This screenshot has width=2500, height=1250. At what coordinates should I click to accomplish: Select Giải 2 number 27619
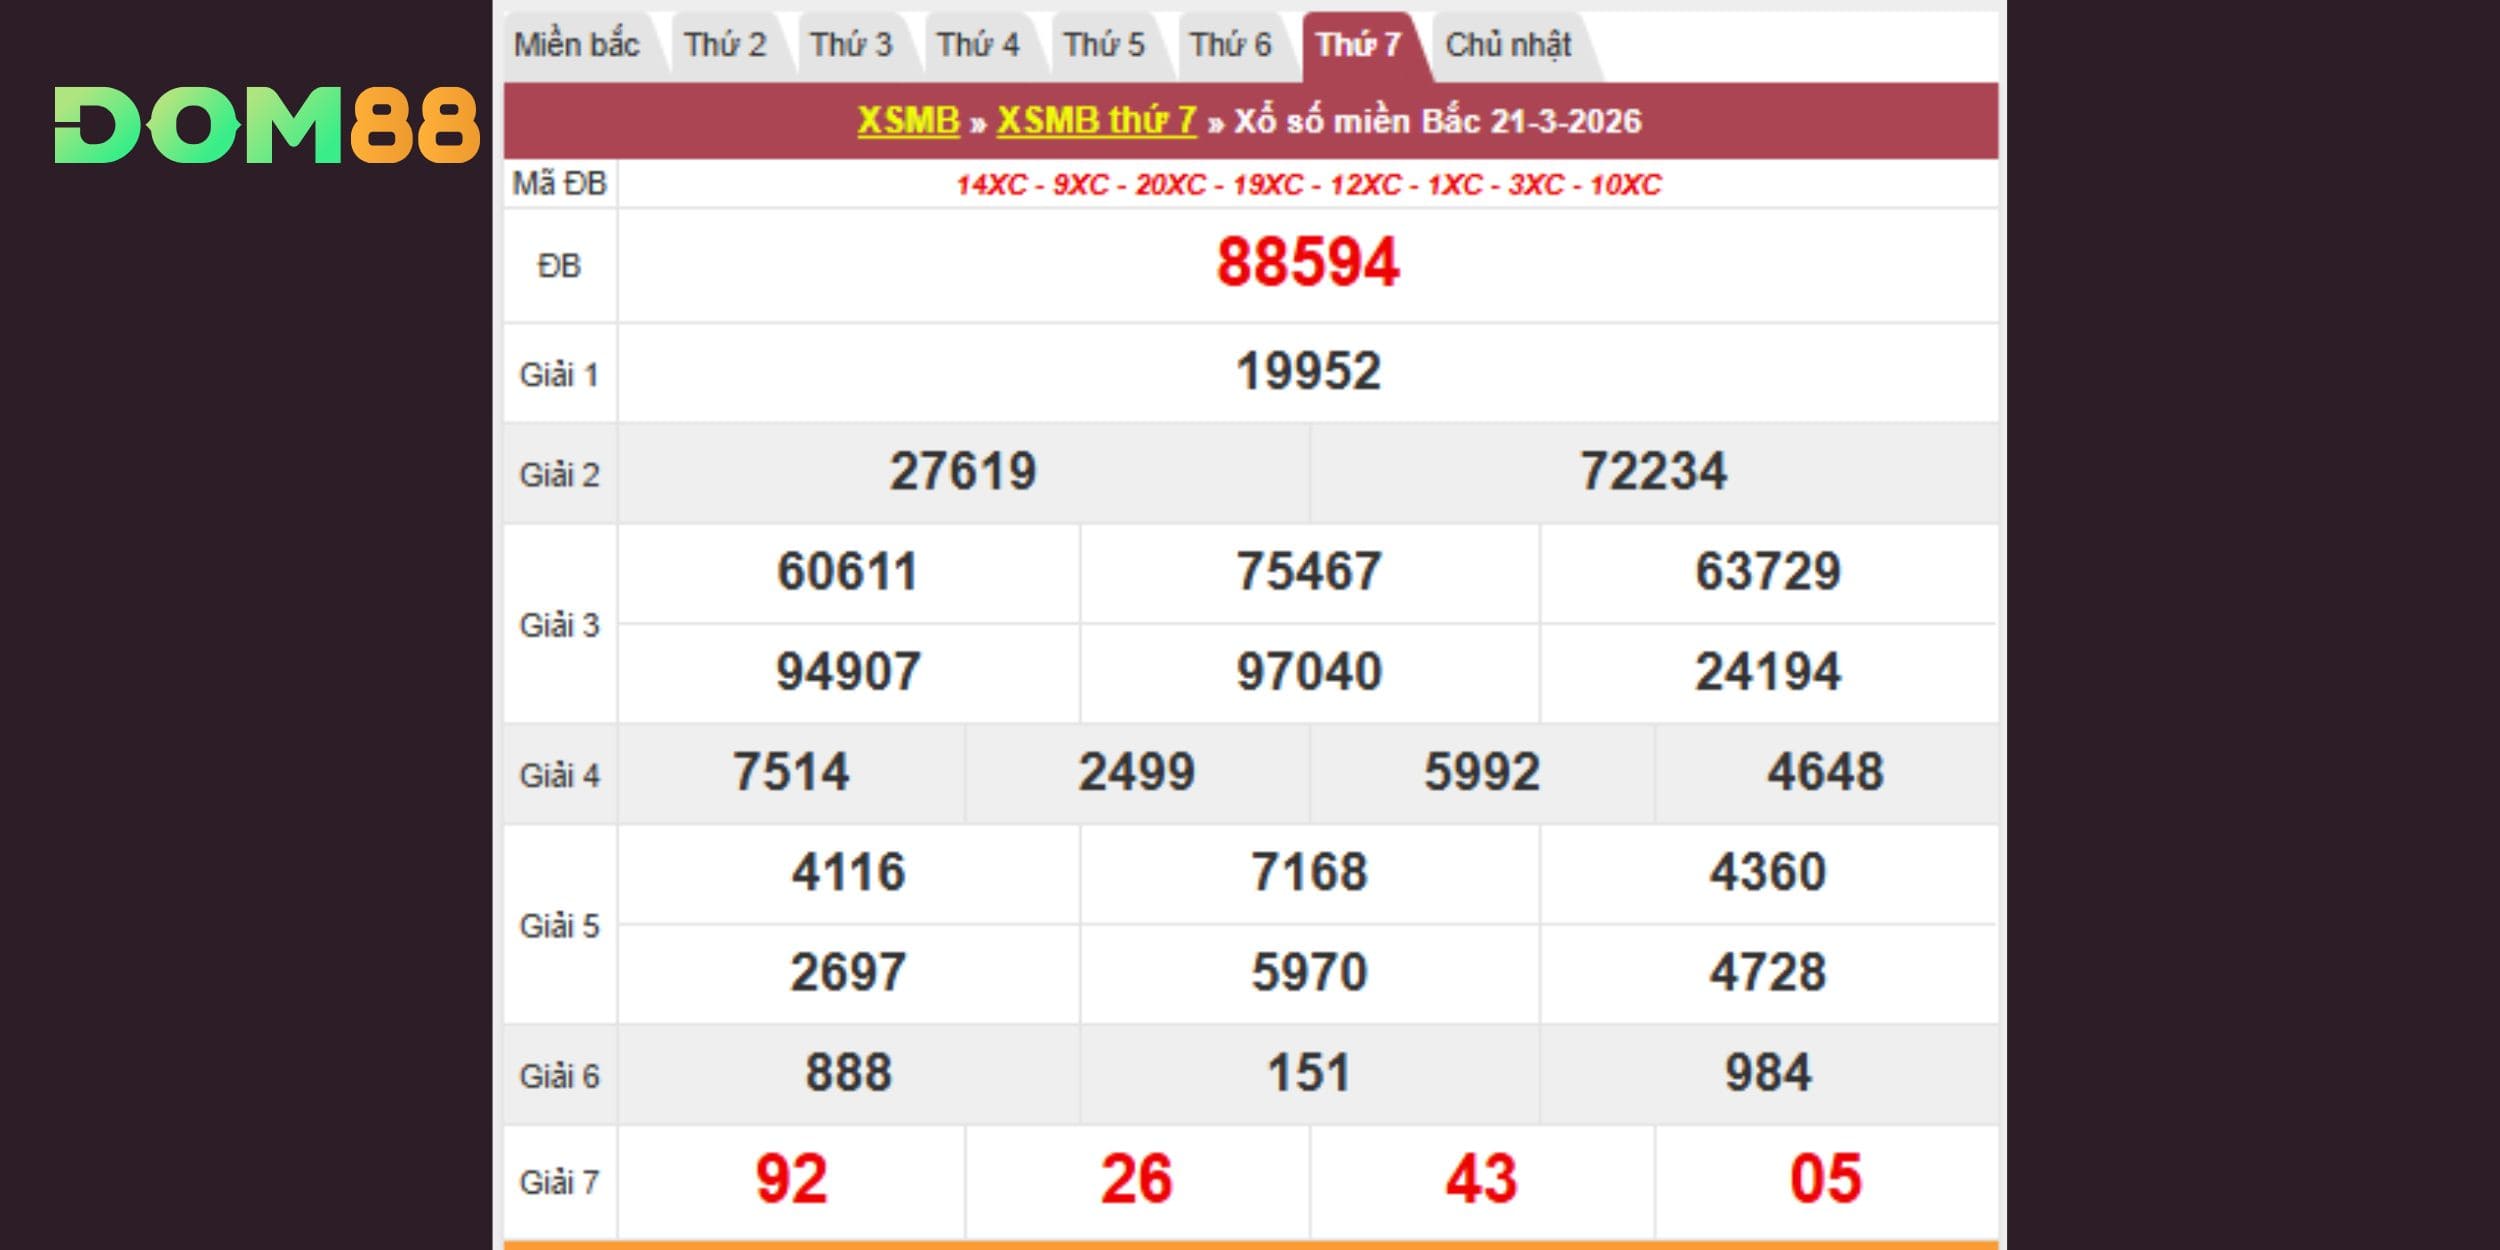coord(963,472)
